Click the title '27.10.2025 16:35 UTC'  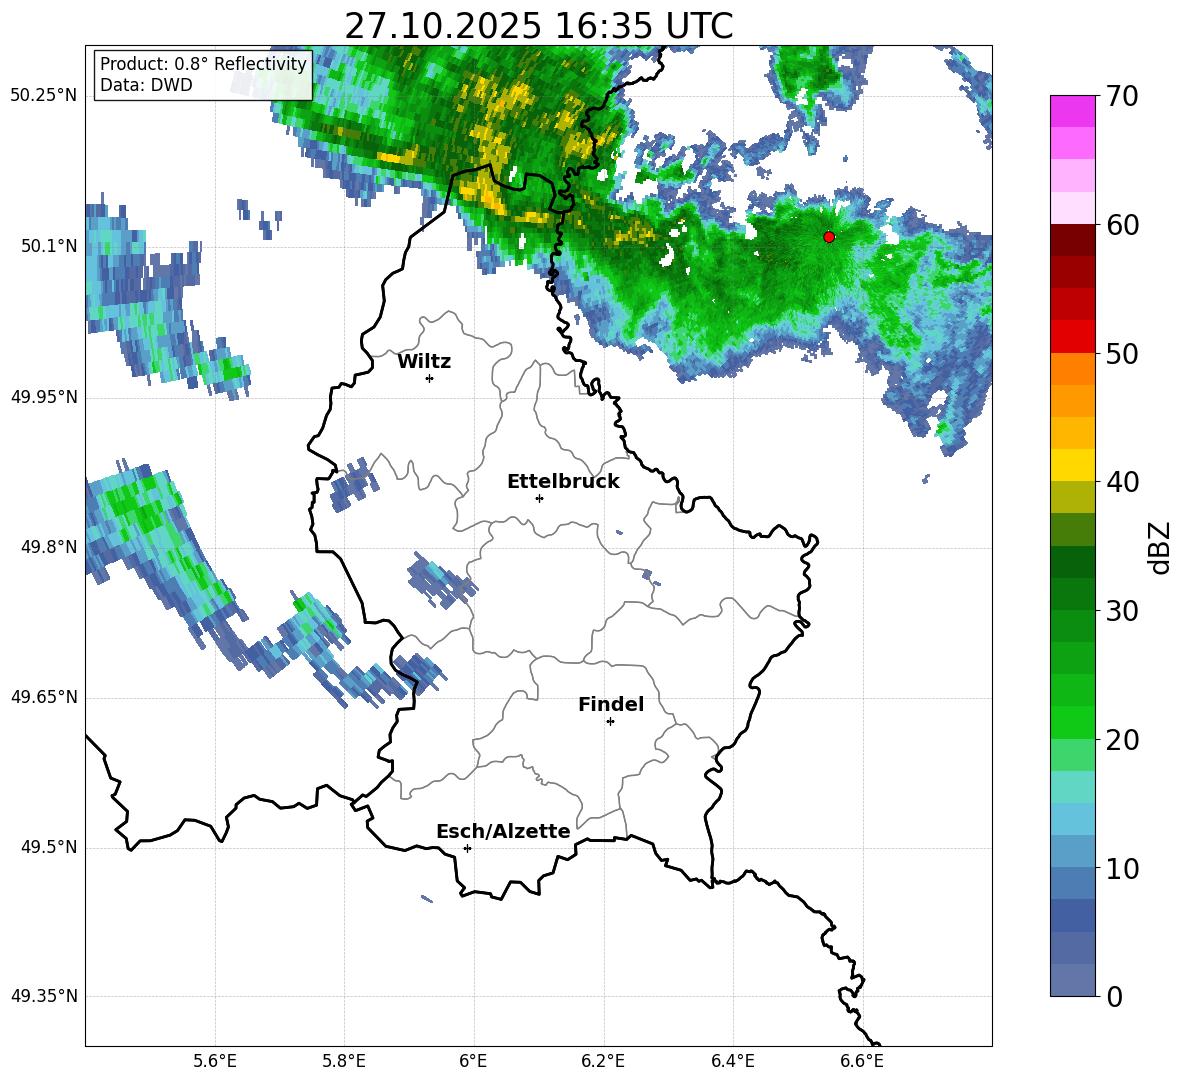coord(538,26)
